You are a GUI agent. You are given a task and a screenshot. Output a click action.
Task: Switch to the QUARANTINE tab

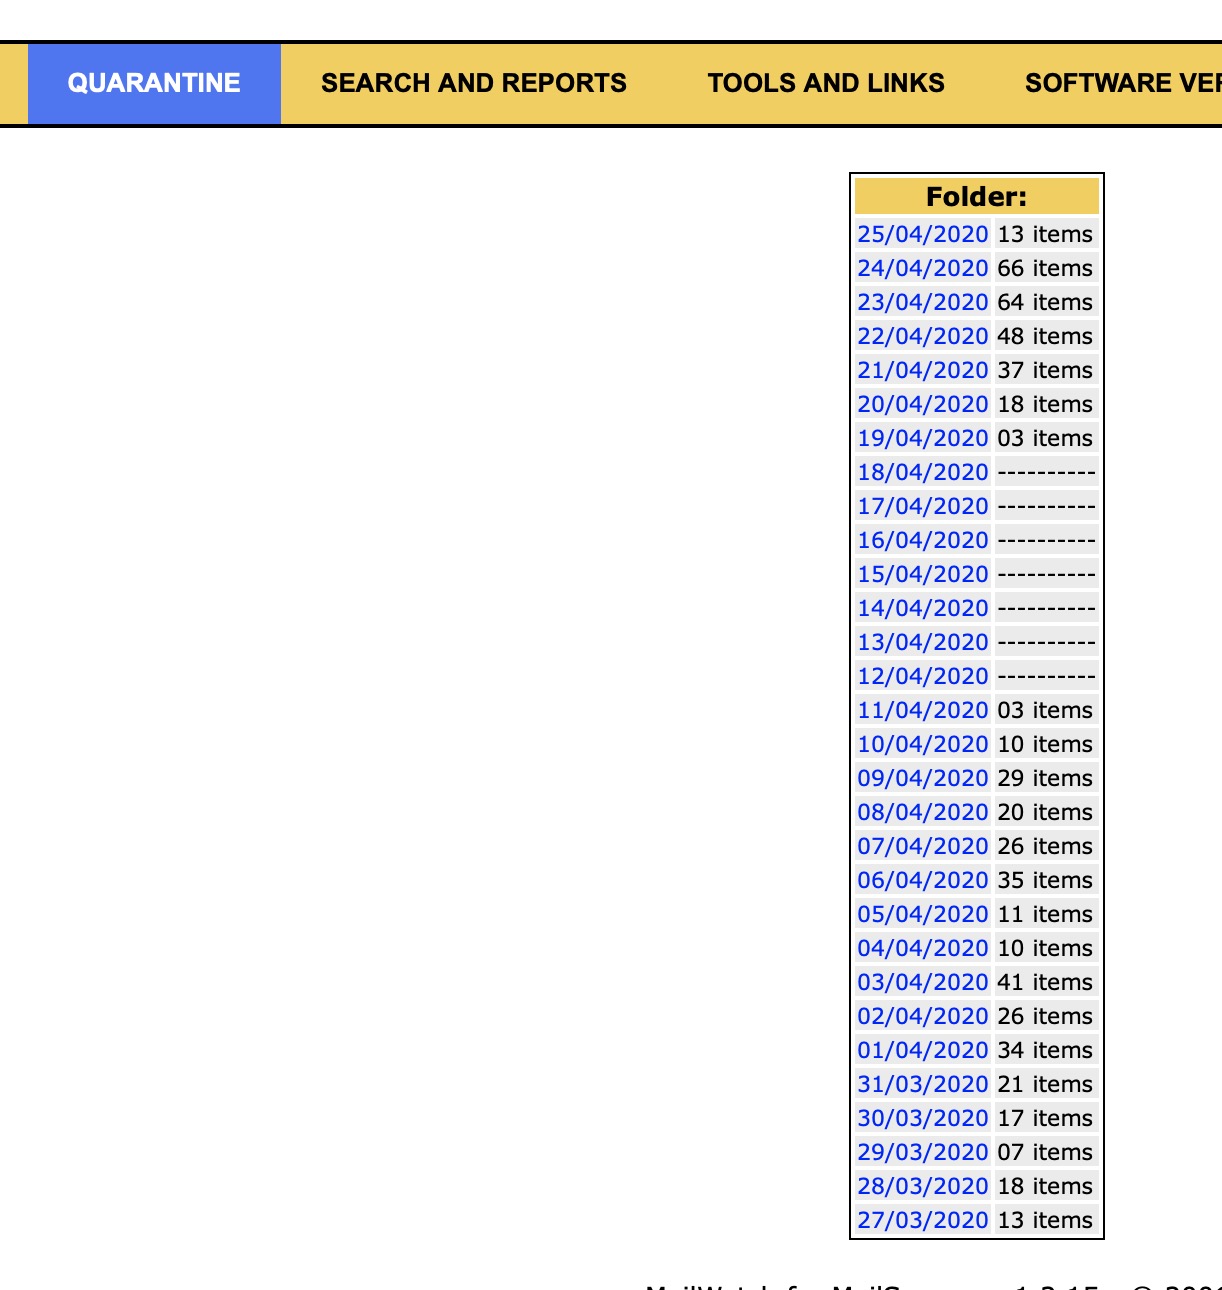153,82
